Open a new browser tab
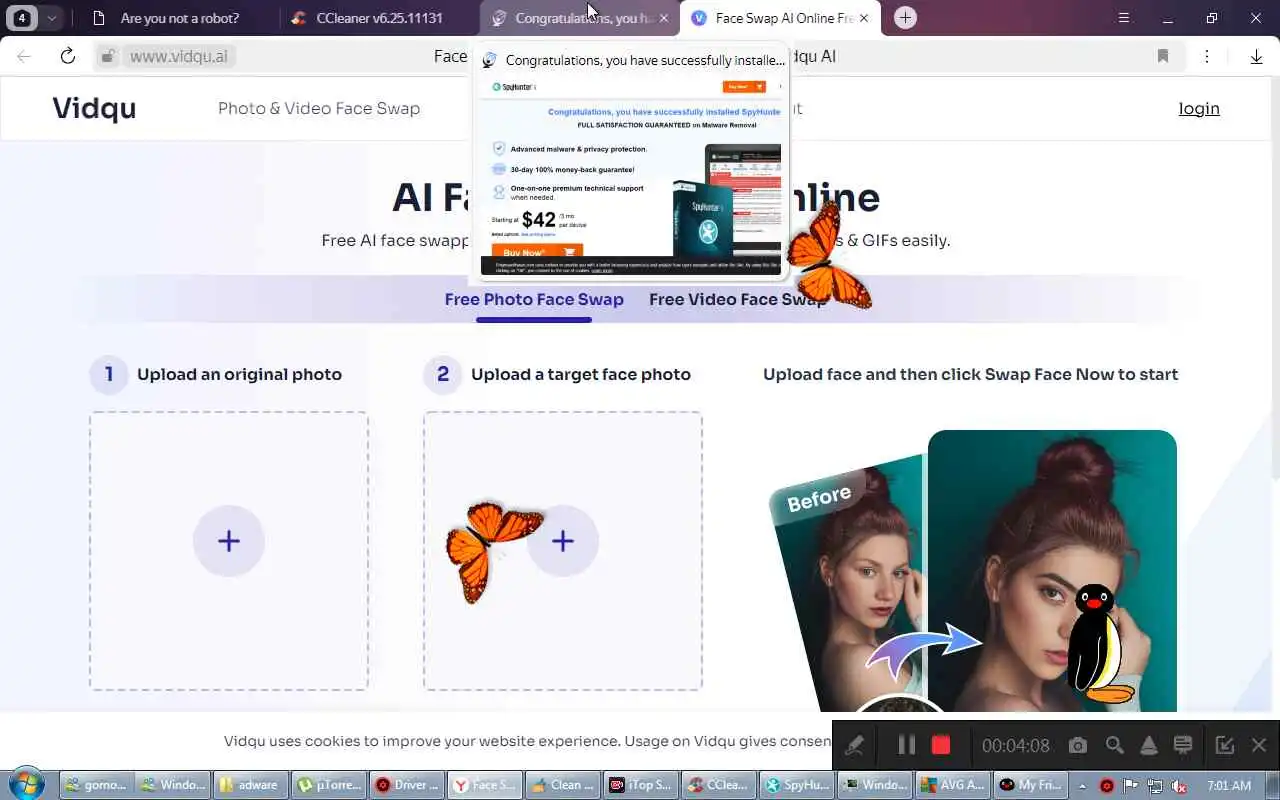 (x=905, y=18)
